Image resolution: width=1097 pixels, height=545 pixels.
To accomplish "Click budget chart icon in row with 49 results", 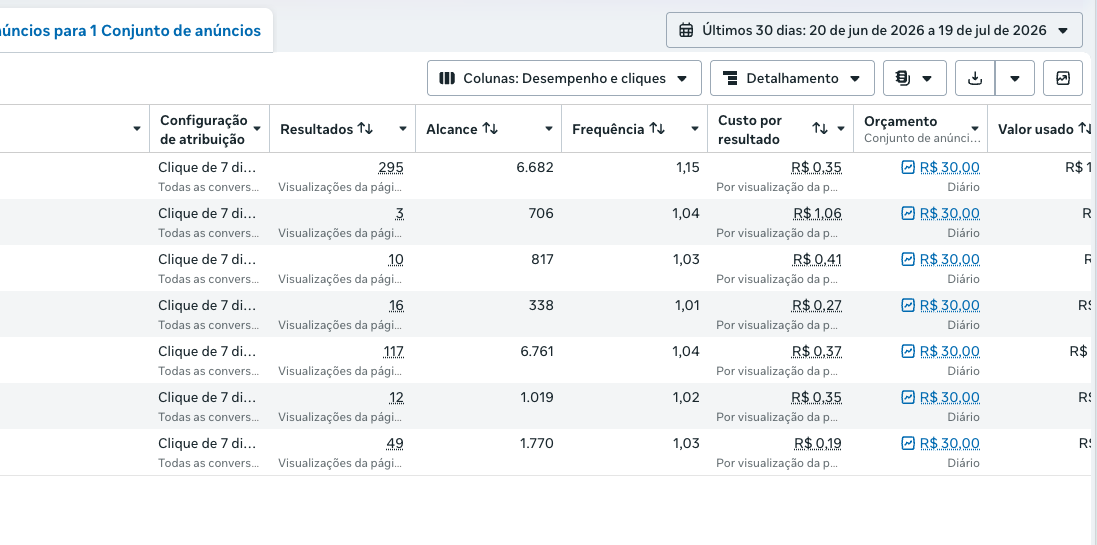I will click(907, 444).
